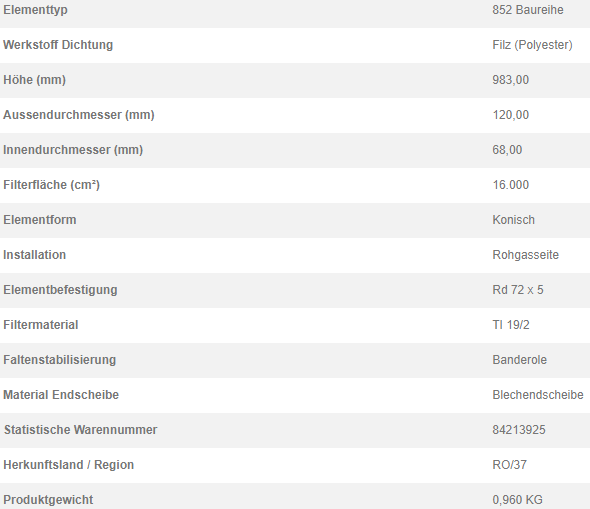Click the Rd 72 x 5 value
This screenshot has width=590, height=509.
(518, 290)
